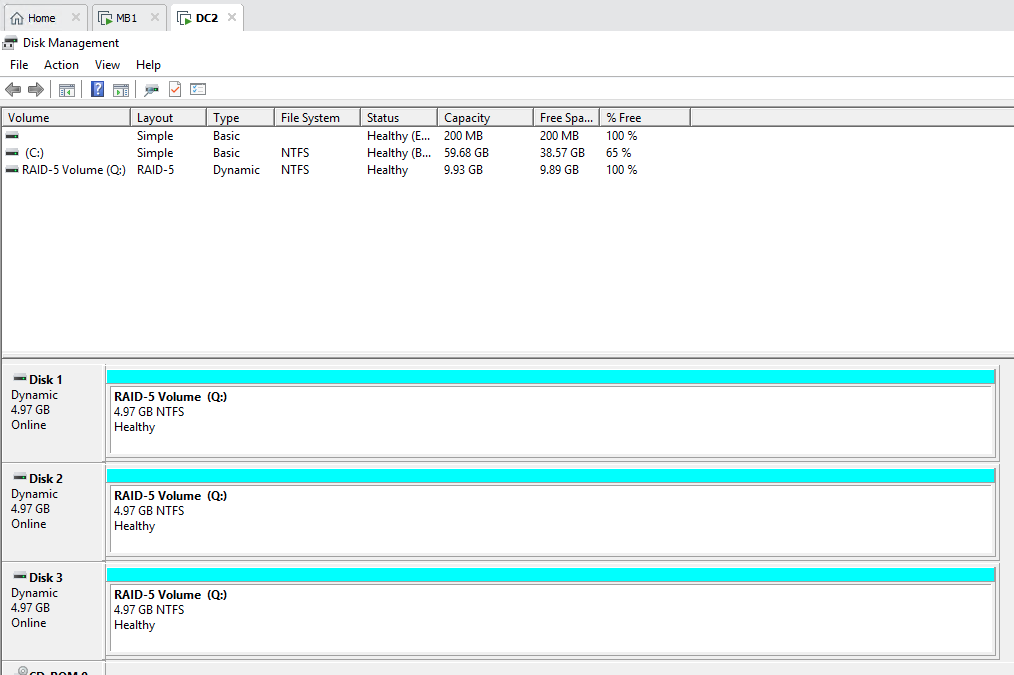Select the RAID-5 Volume (Q:) list row name

coord(74,170)
